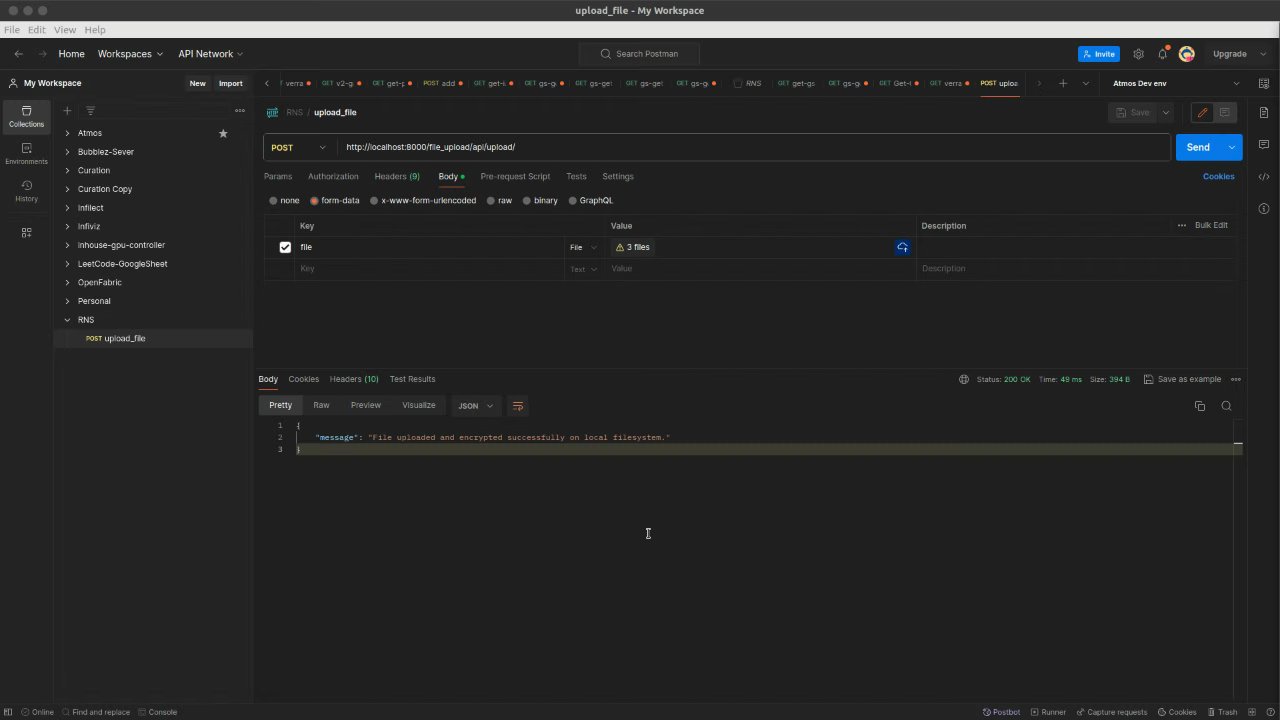
Task: Open the Collections sidebar panel
Action: click(x=26, y=116)
